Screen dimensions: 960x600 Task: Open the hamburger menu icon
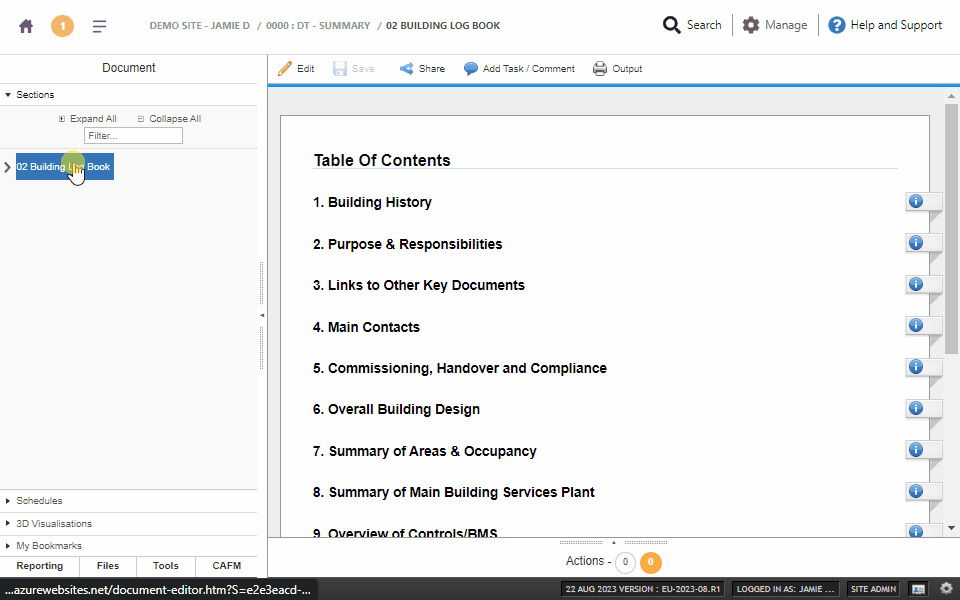(x=99, y=26)
